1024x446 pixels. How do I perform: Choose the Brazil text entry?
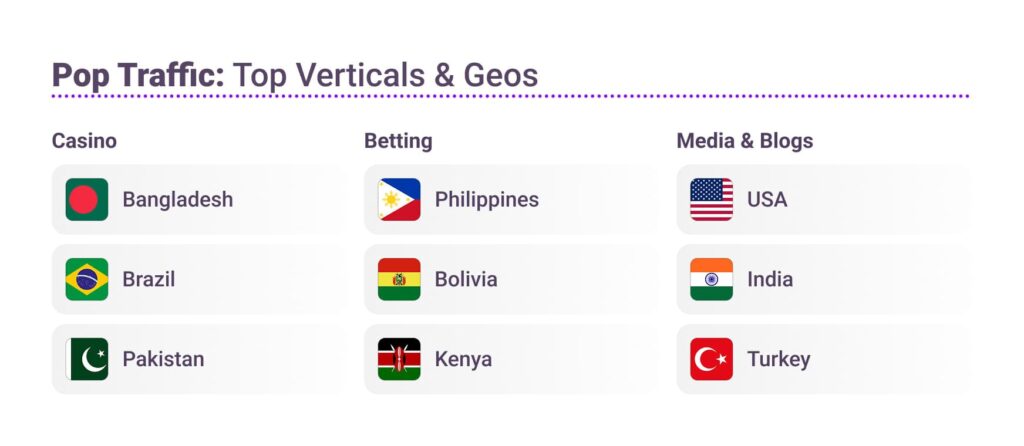click(x=148, y=280)
